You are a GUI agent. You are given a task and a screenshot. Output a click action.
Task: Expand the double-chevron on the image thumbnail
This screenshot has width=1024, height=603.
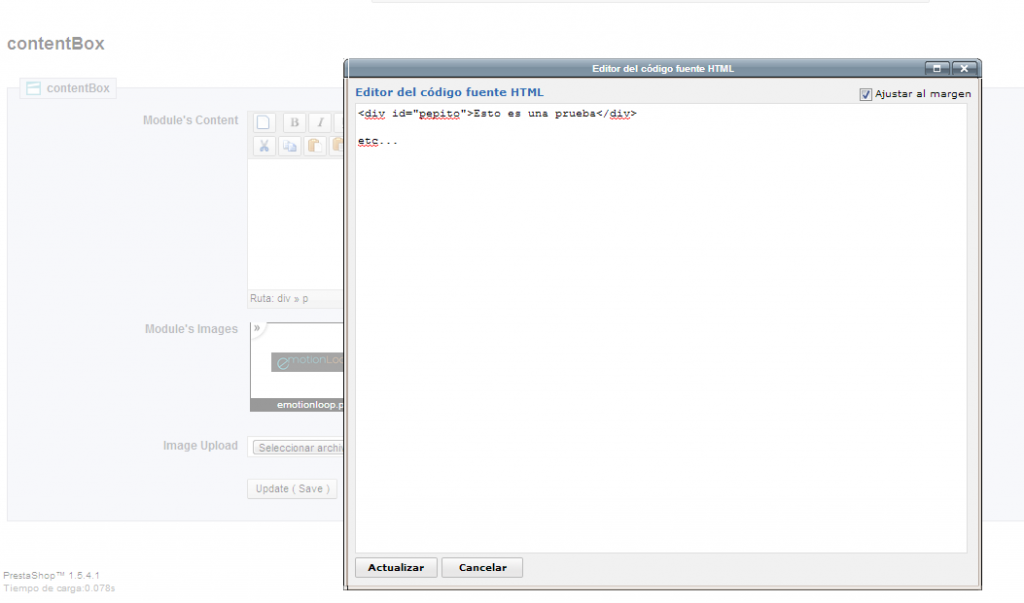point(257,328)
